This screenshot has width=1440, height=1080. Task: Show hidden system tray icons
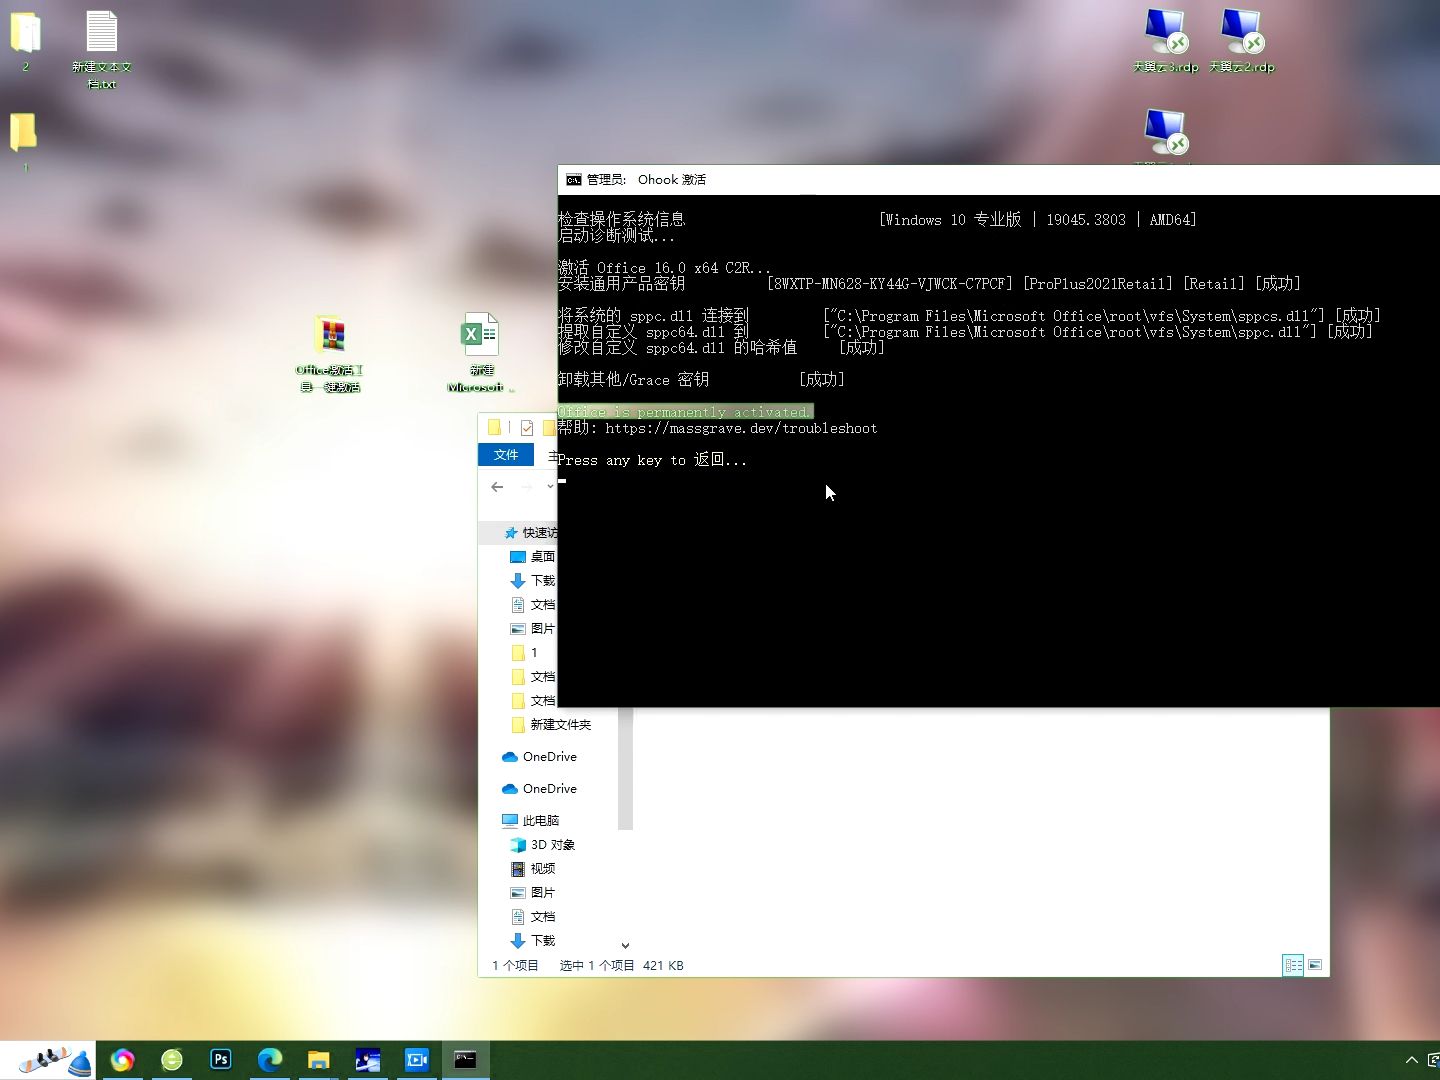(1411, 1060)
